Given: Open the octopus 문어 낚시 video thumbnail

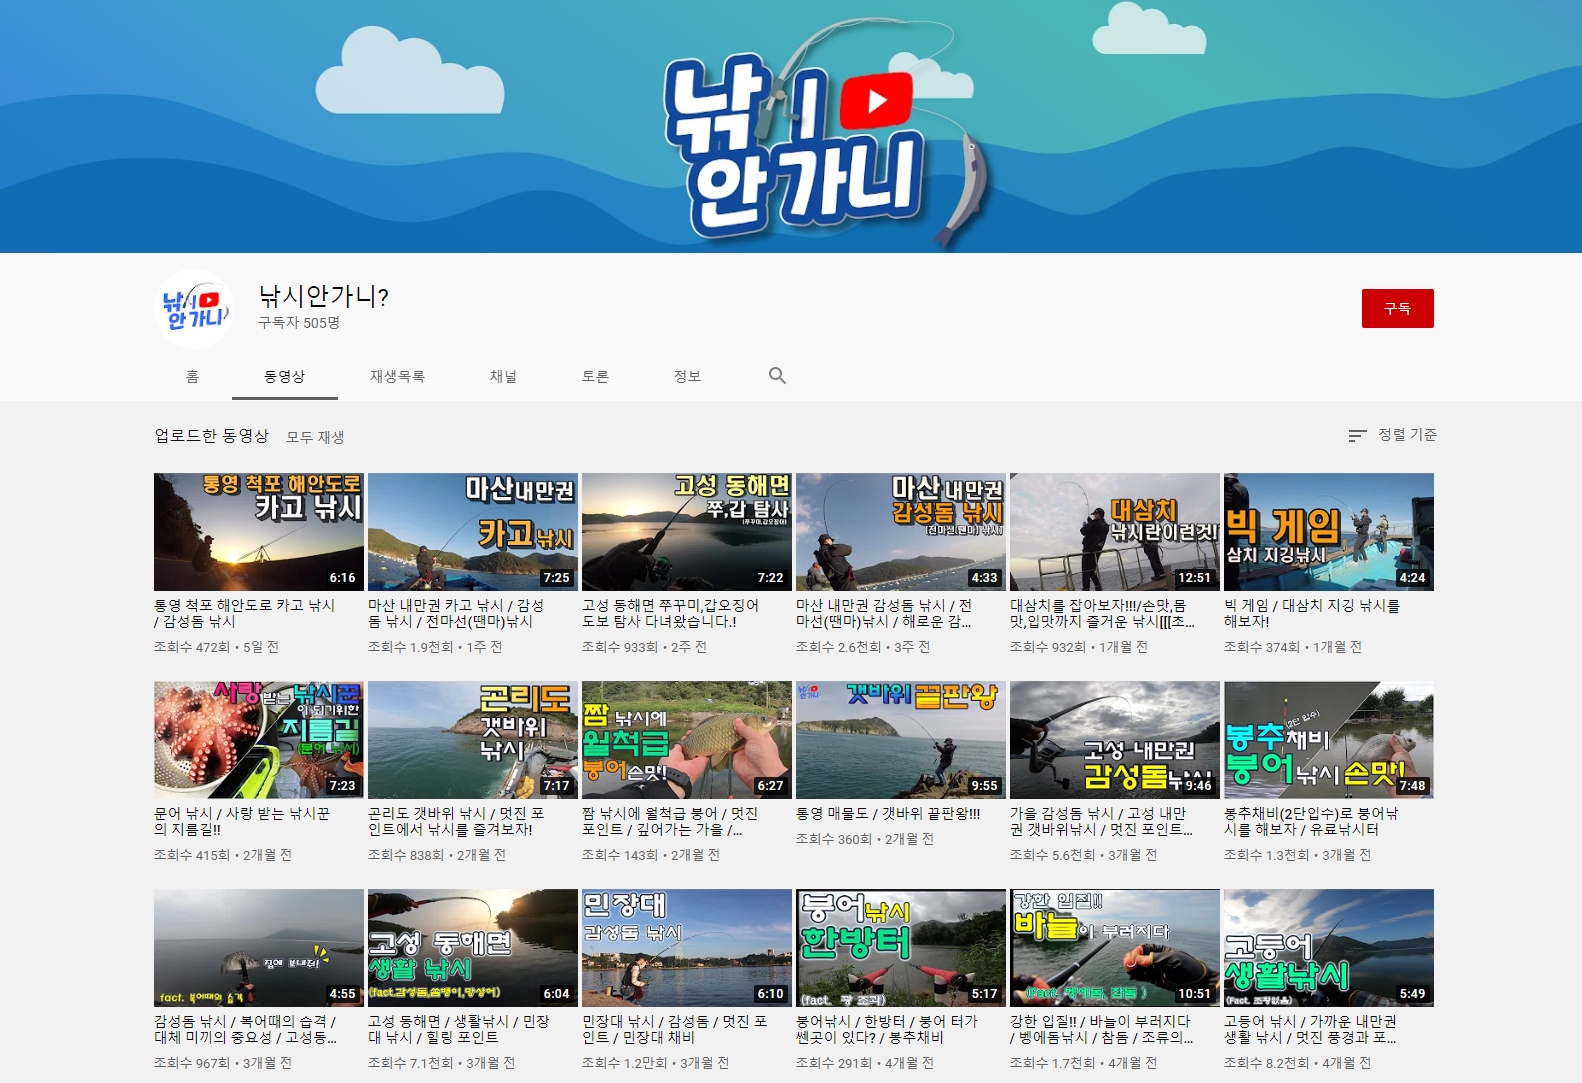Looking at the screenshot, I should (258, 740).
